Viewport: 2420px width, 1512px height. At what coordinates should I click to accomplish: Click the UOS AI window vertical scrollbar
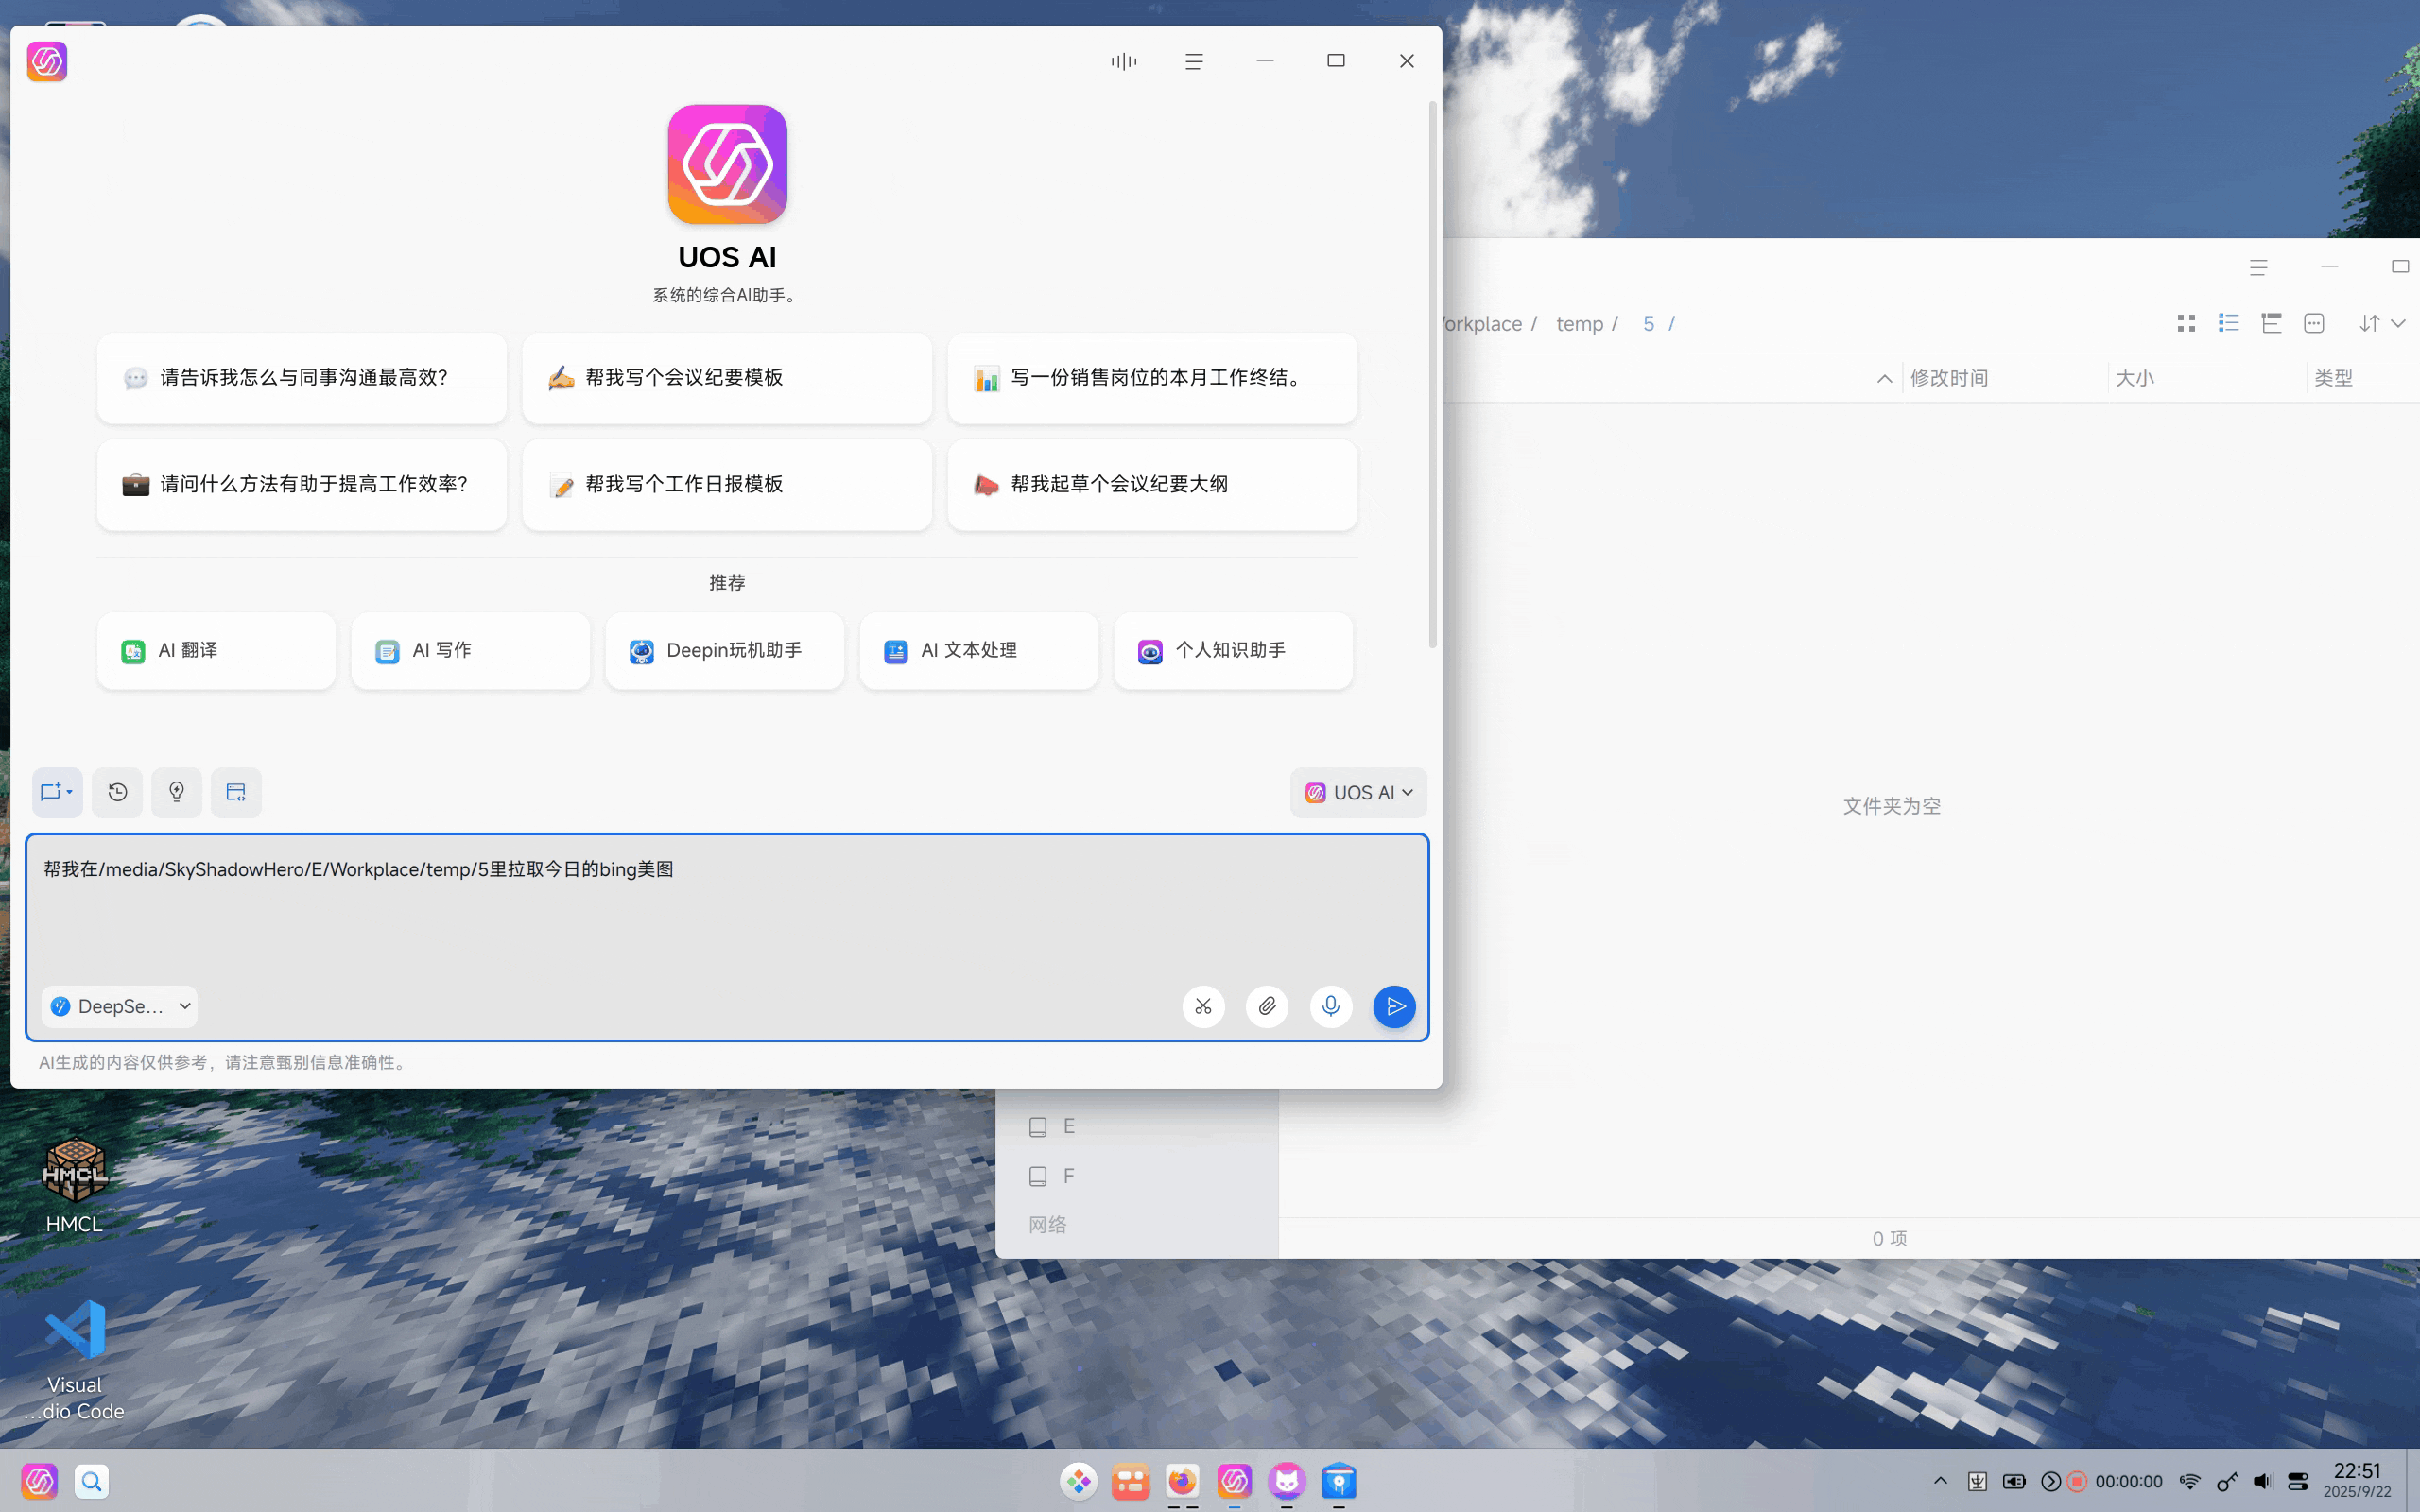coord(1432,375)
